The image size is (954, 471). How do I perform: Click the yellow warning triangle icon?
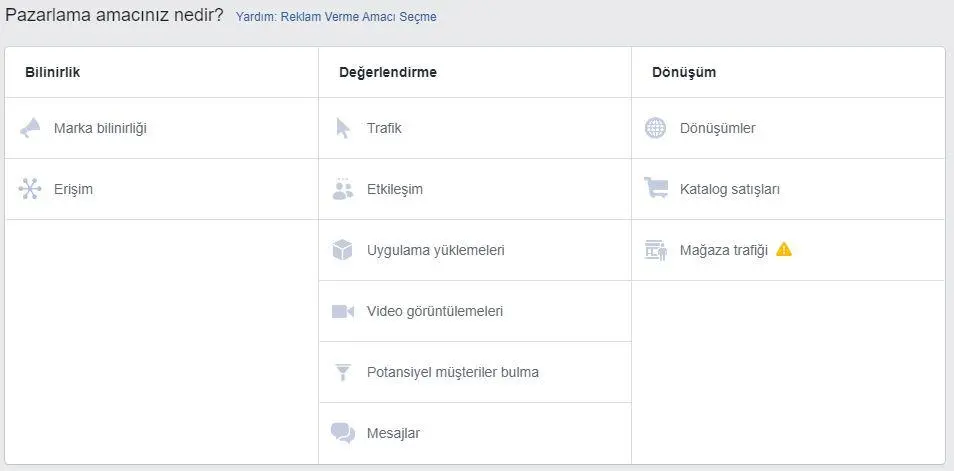click(784, 249)
